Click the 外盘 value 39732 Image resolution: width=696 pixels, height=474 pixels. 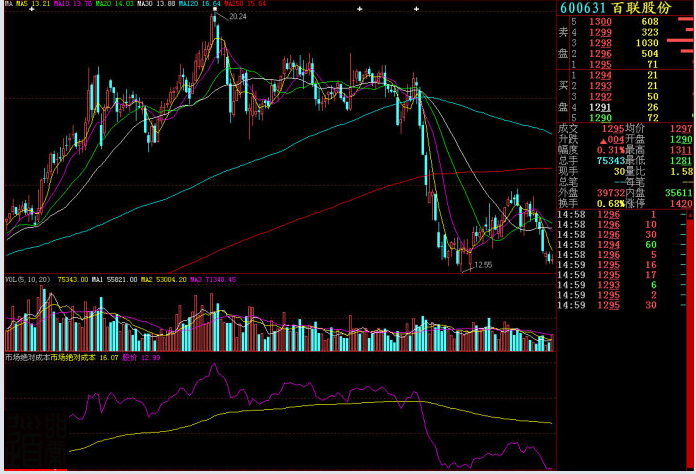click(x=611, y=193)
